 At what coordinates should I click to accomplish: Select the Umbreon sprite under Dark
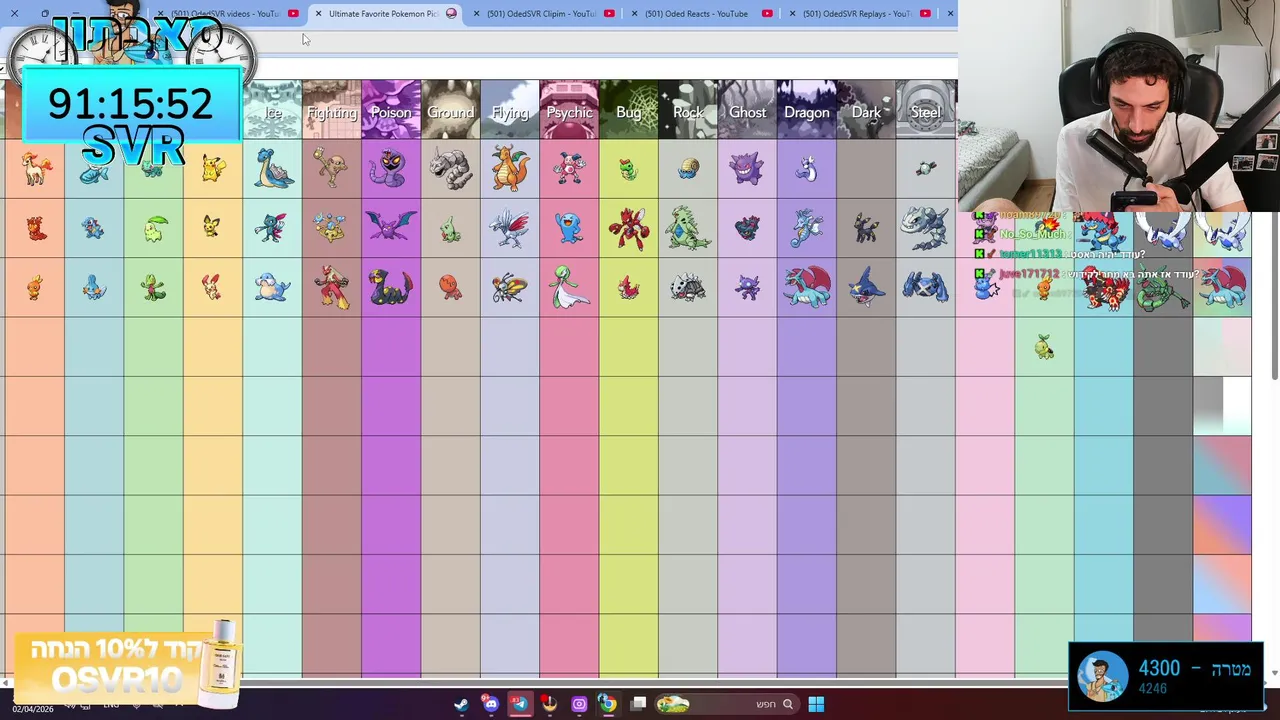click(866, 229)
